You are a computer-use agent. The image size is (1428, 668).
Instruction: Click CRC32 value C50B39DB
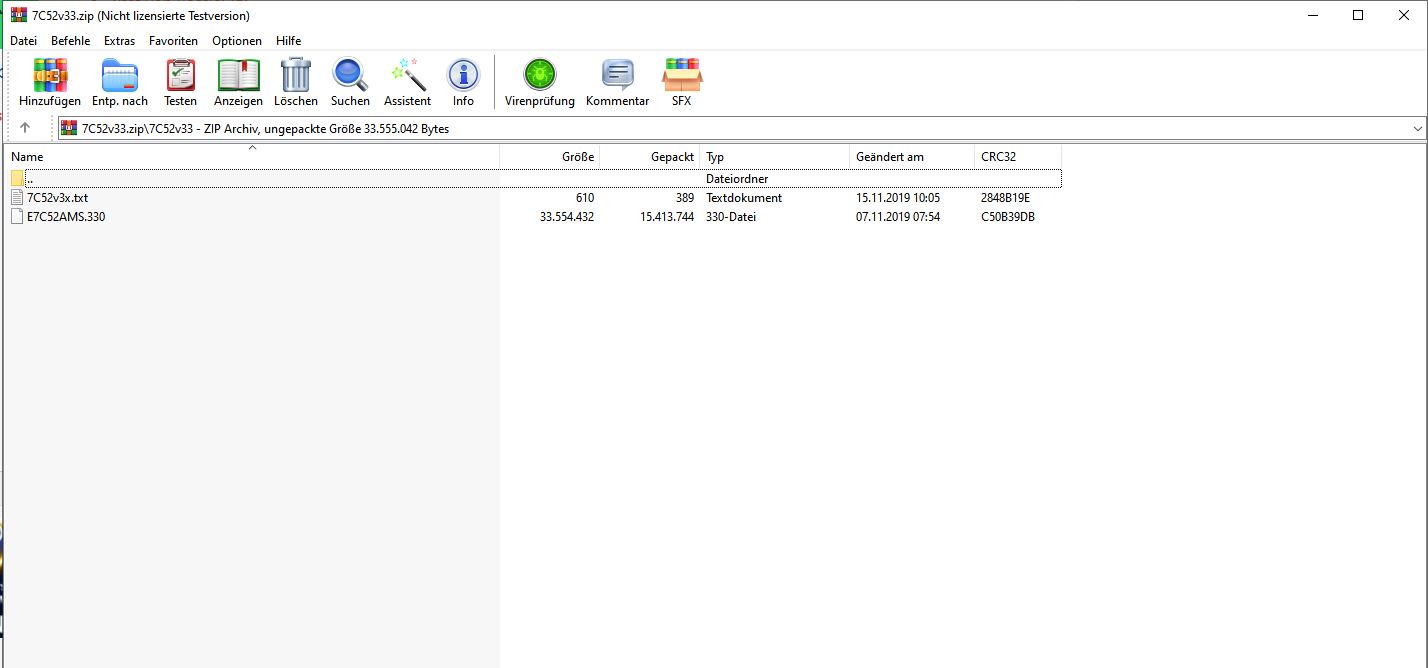point(1008,217)
